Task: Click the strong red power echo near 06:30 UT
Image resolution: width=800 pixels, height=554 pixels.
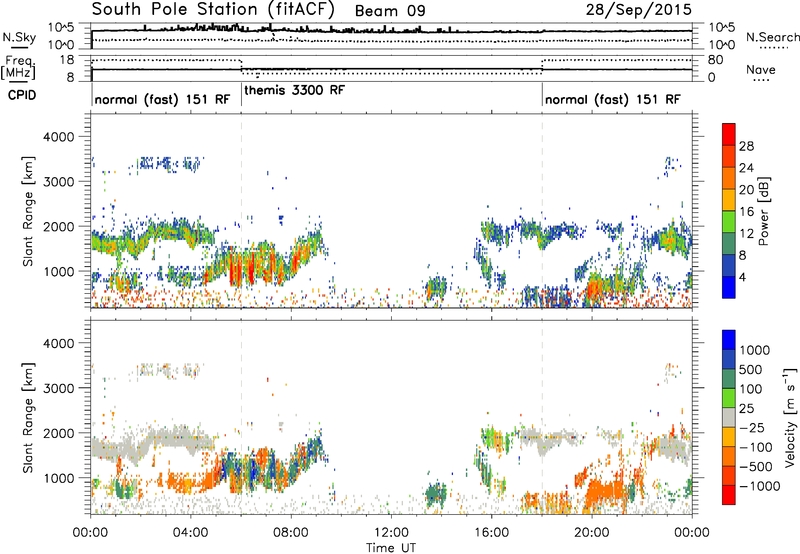Action: 250,269
